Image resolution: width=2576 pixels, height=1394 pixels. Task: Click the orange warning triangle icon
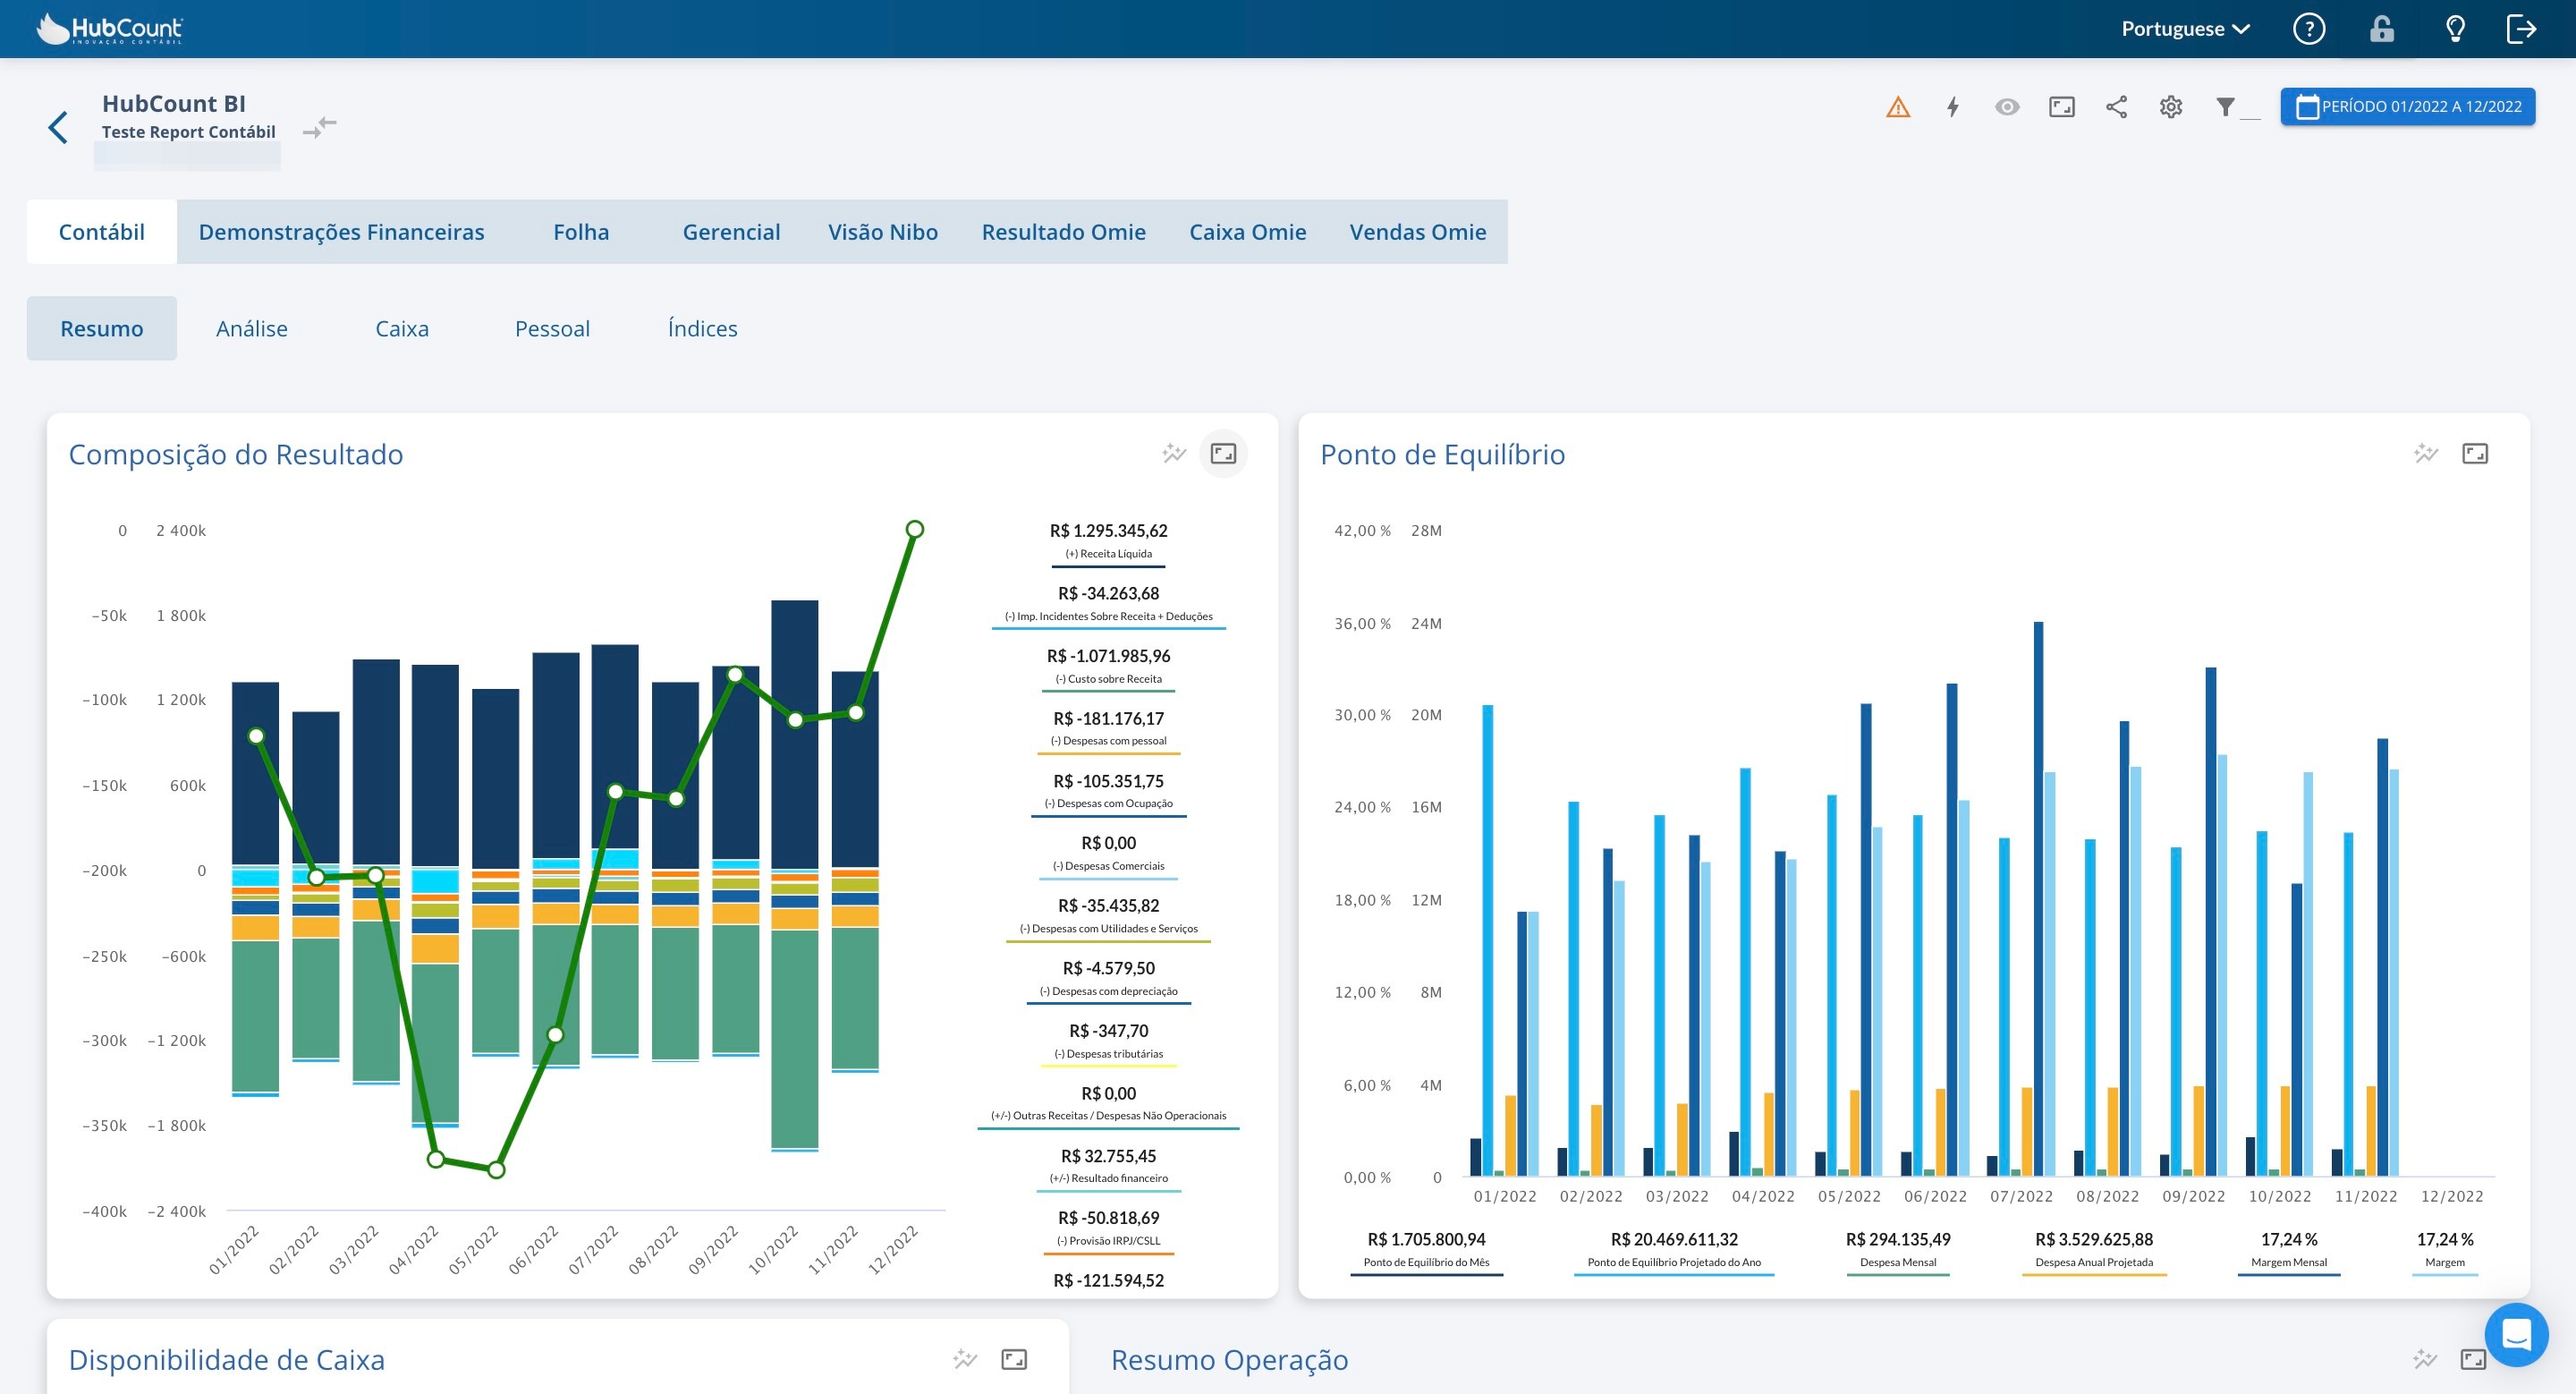point(1897,107)
